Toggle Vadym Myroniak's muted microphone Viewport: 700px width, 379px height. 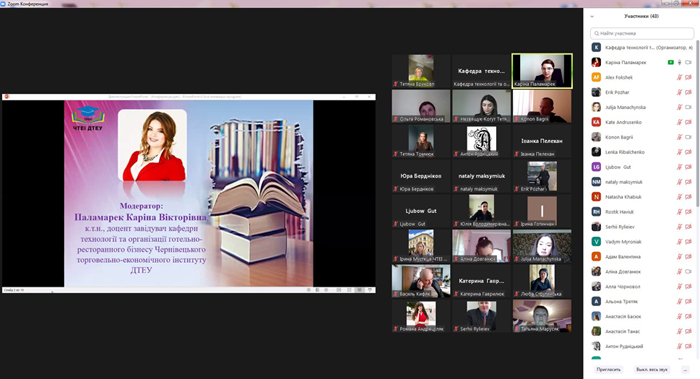coord(679,242)
